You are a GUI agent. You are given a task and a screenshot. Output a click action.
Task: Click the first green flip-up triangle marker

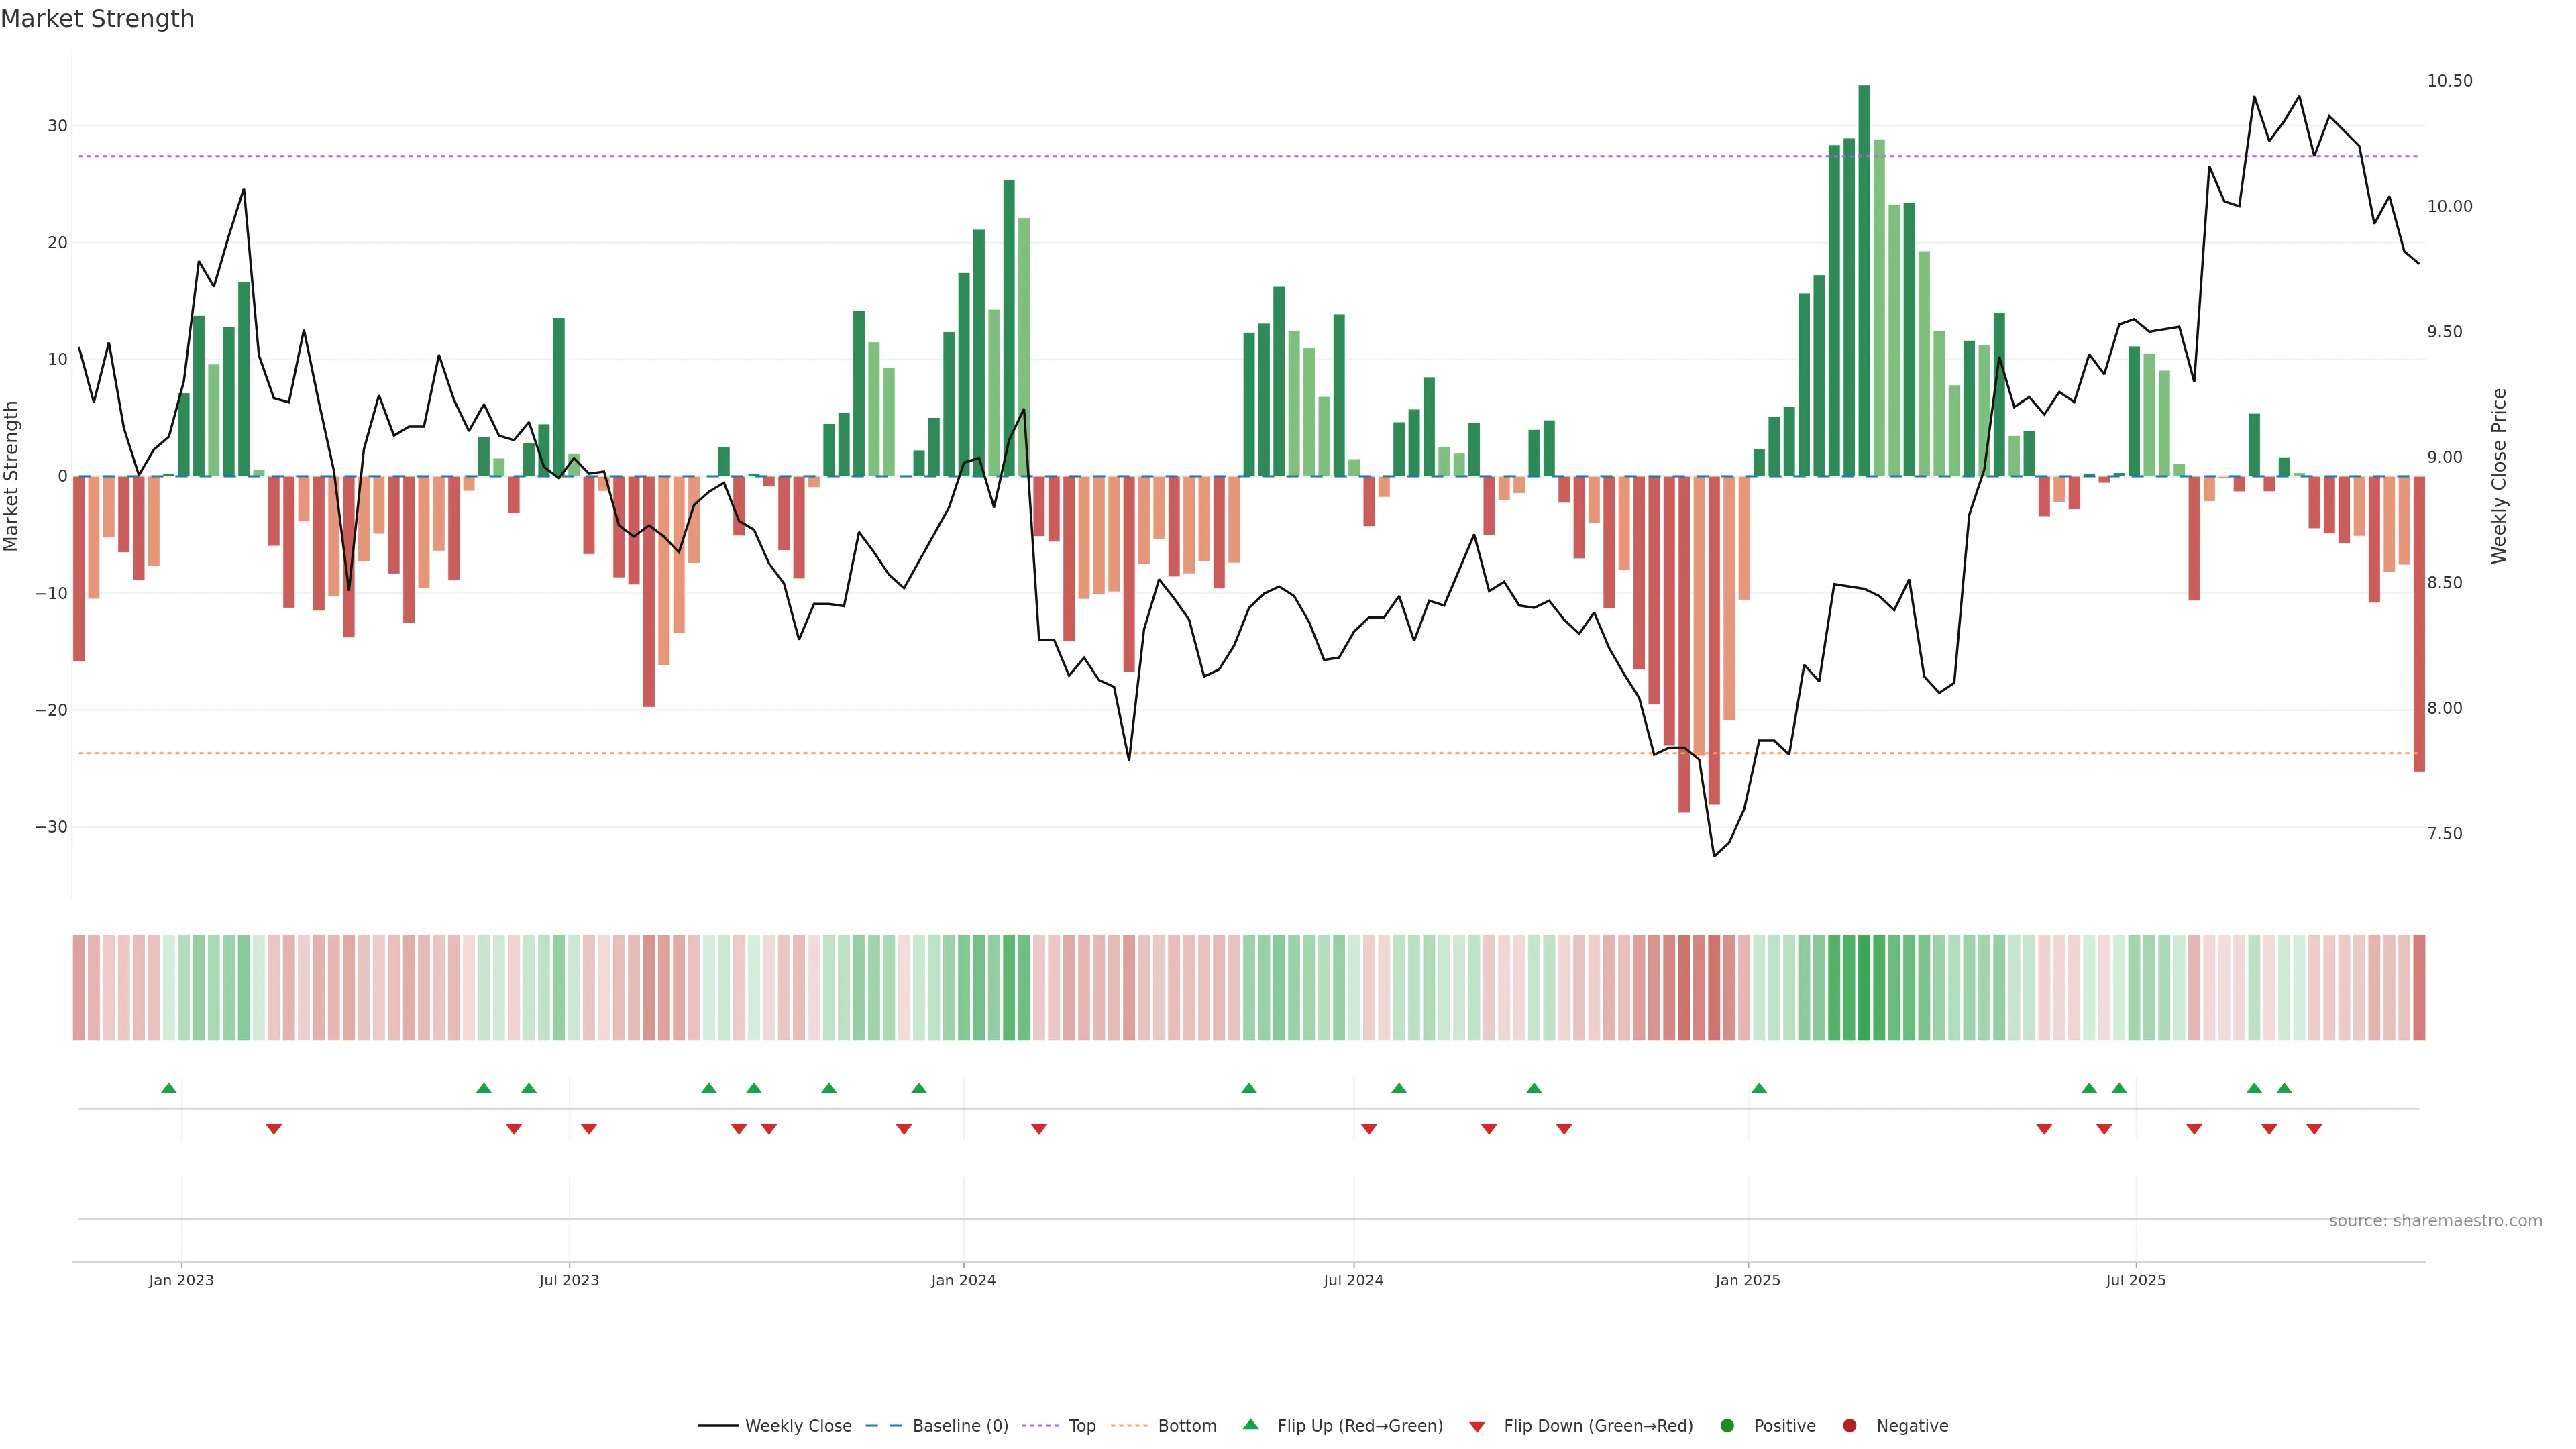(x=169, y=1088)
